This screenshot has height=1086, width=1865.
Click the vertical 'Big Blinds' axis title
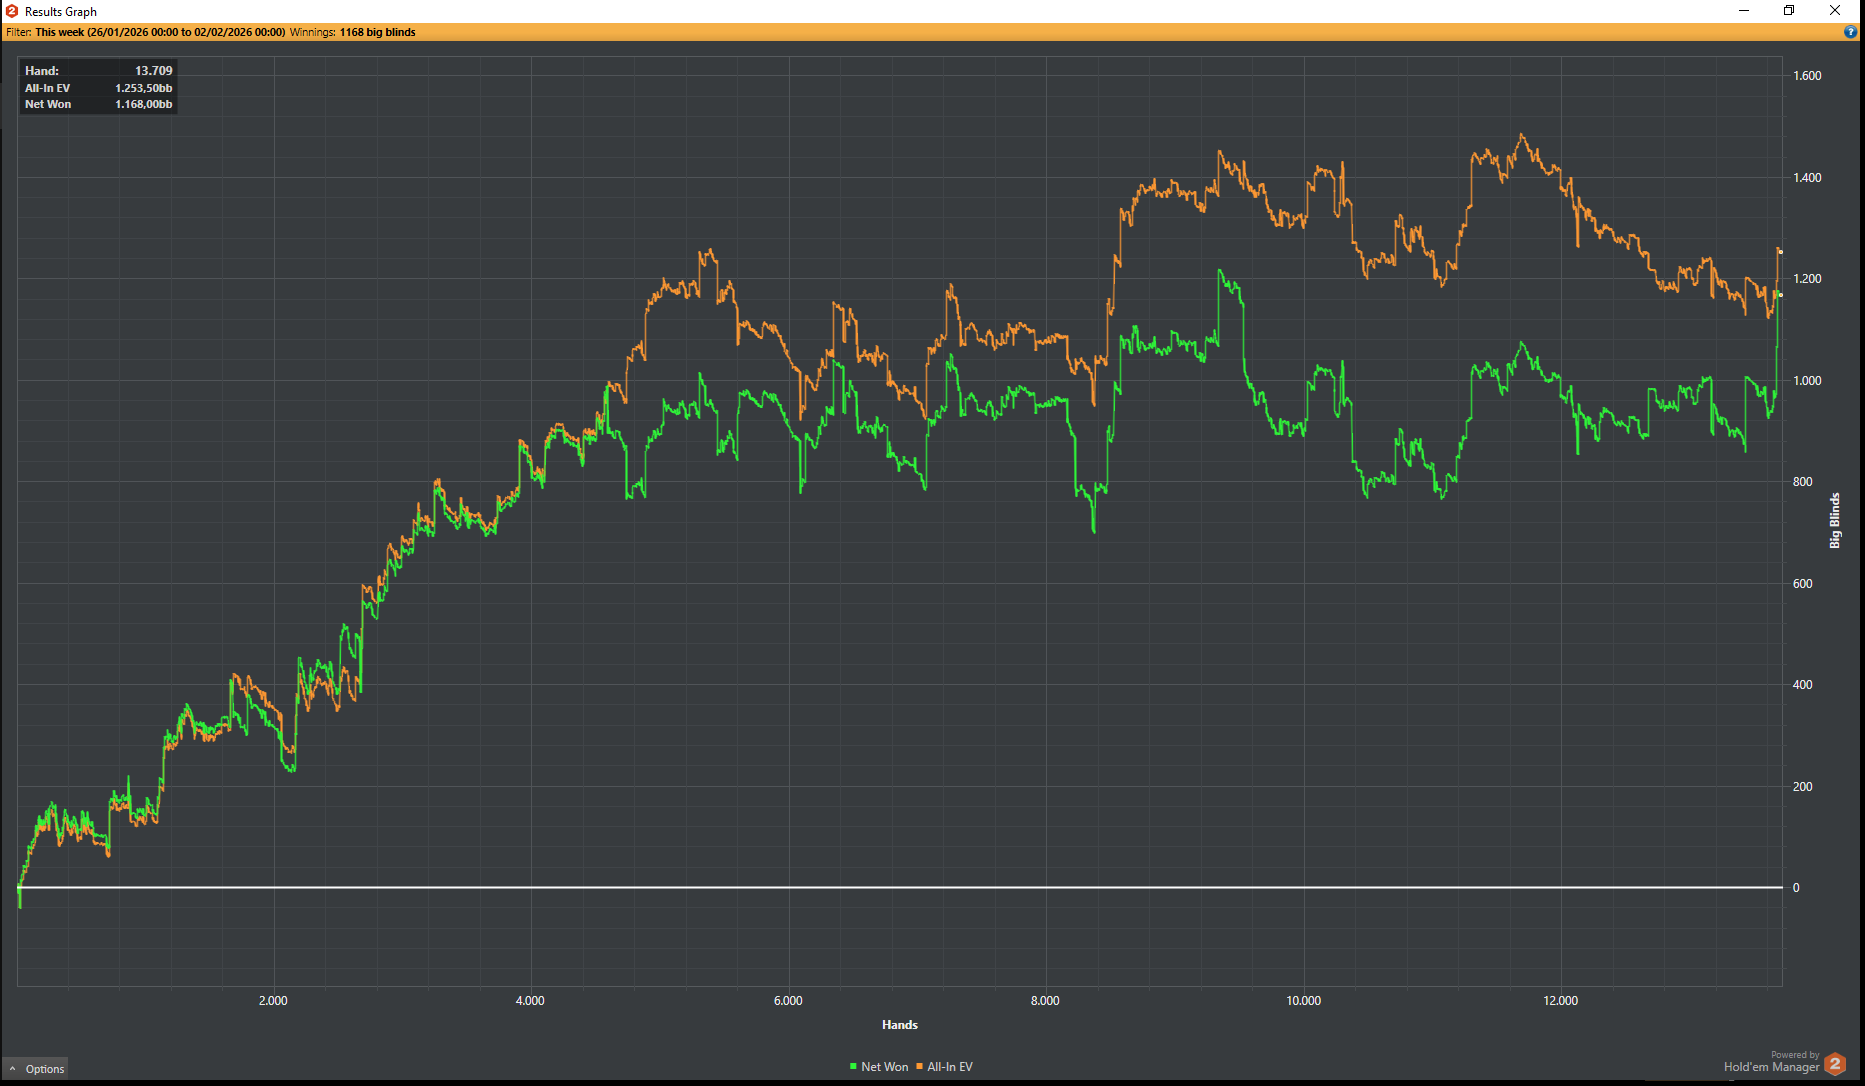pos(1835,520)
